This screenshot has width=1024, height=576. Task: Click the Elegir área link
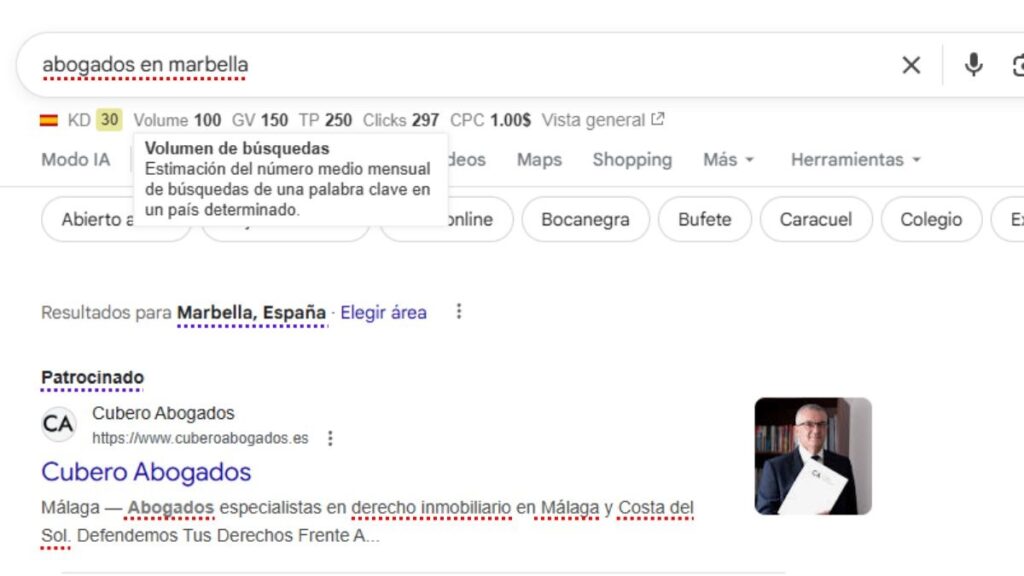point(383,313)
